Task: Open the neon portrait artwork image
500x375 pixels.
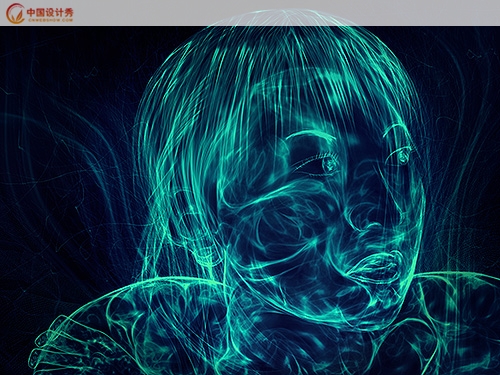Action: 250,200
